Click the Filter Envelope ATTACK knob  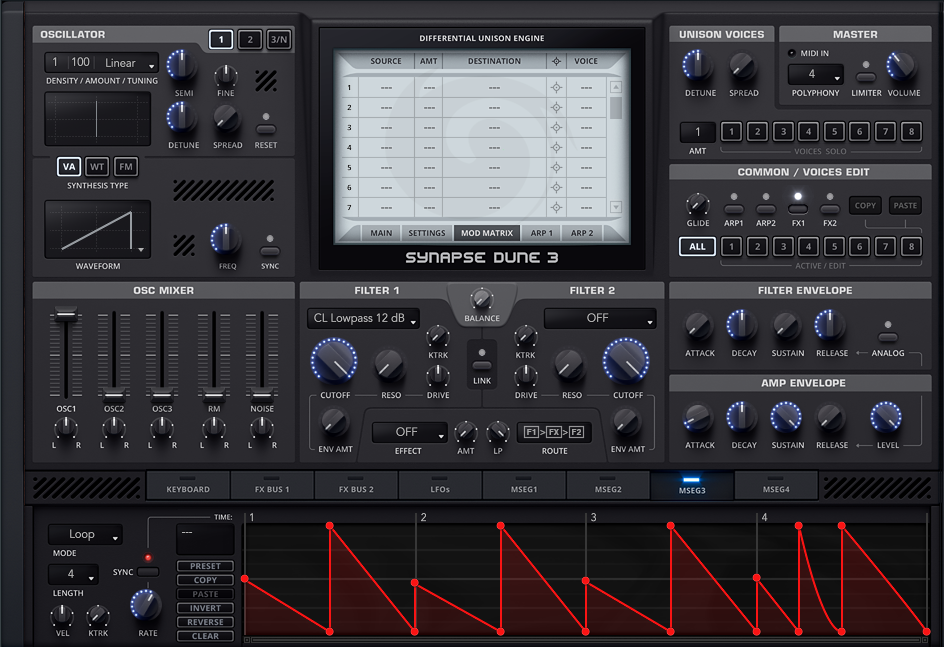coord(698,327)
